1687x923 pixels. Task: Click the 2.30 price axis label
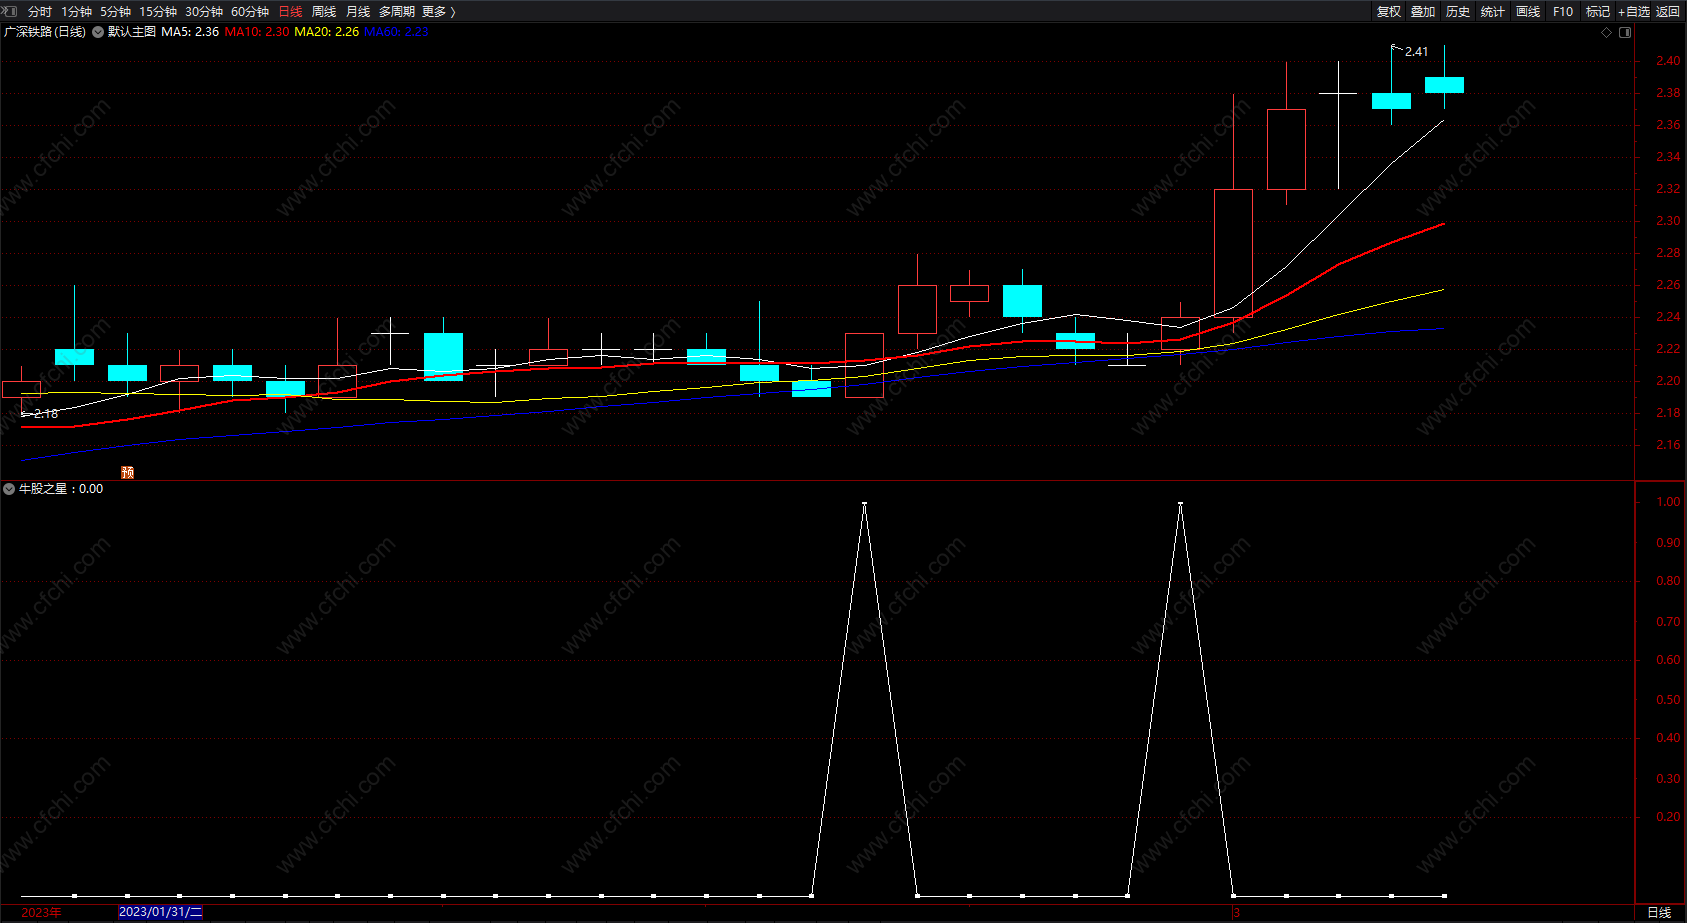click(1668, 221)
